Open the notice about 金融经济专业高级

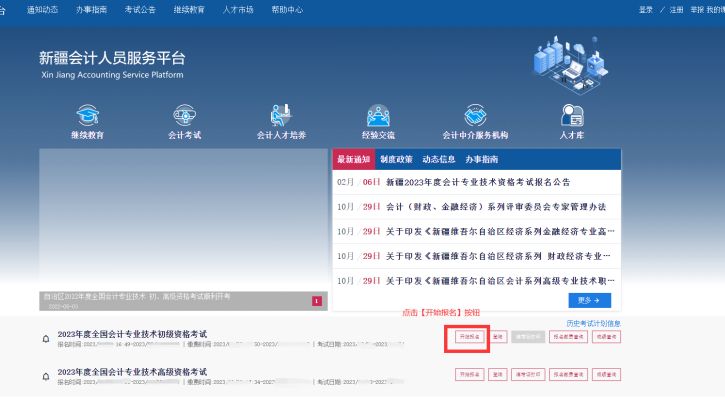(x=500, y=231)
